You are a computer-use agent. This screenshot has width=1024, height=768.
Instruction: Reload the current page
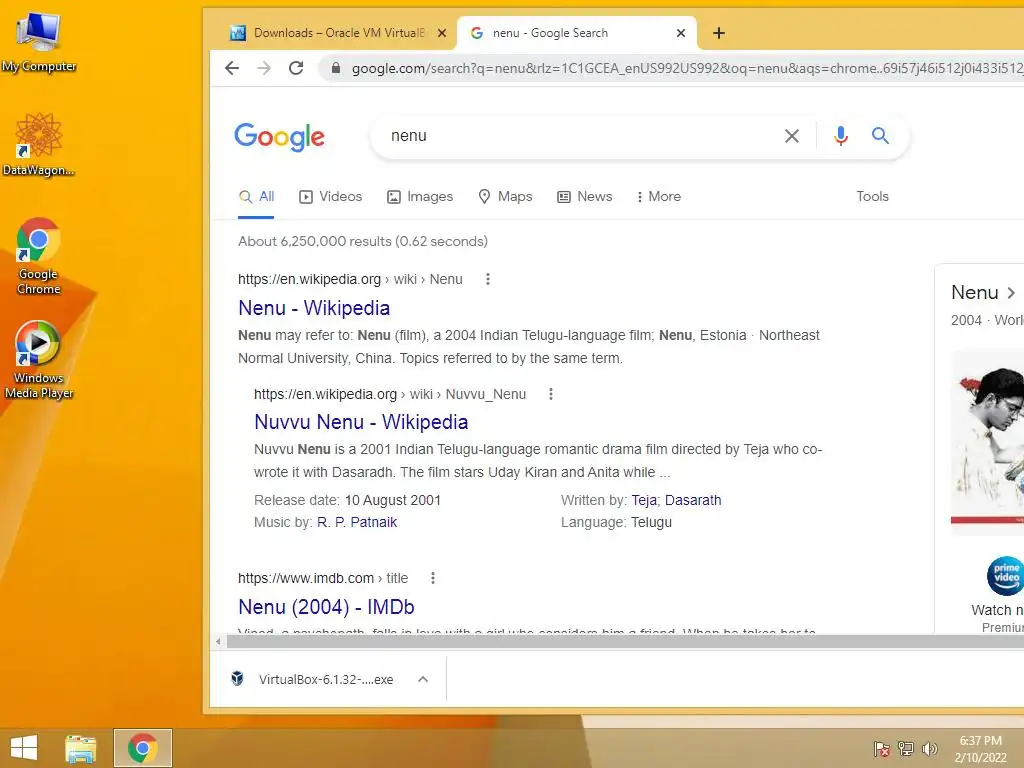click(x=296, y=68)
